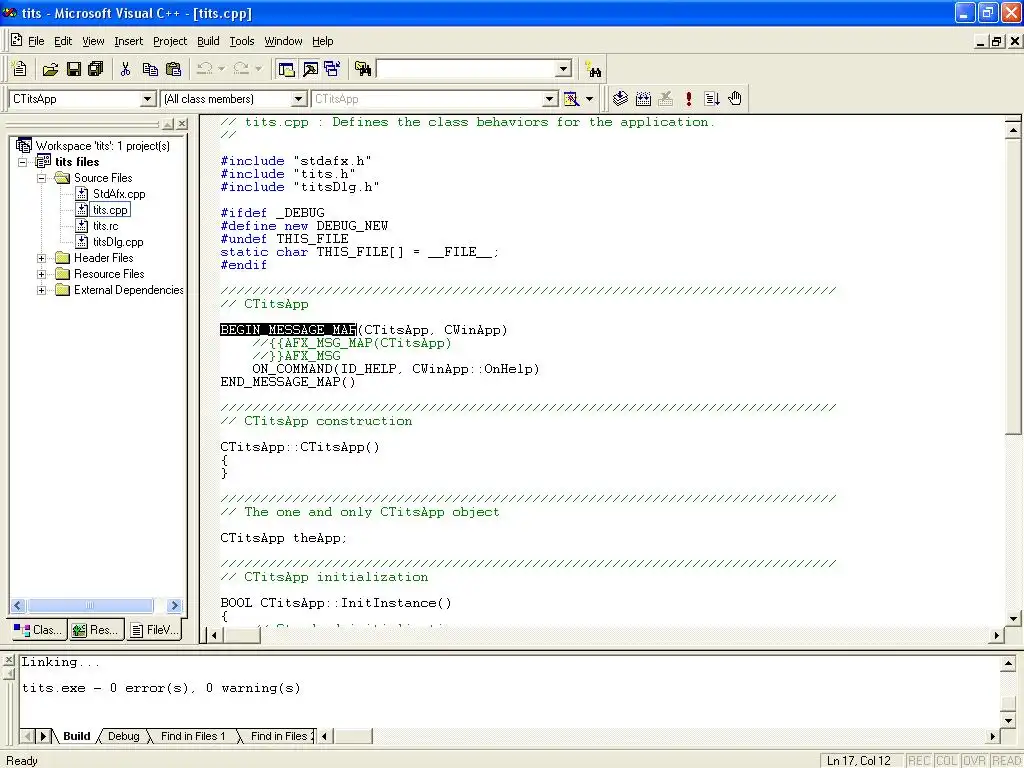
Task: Click the Redo arrow icon
Action: pos(241,69)
